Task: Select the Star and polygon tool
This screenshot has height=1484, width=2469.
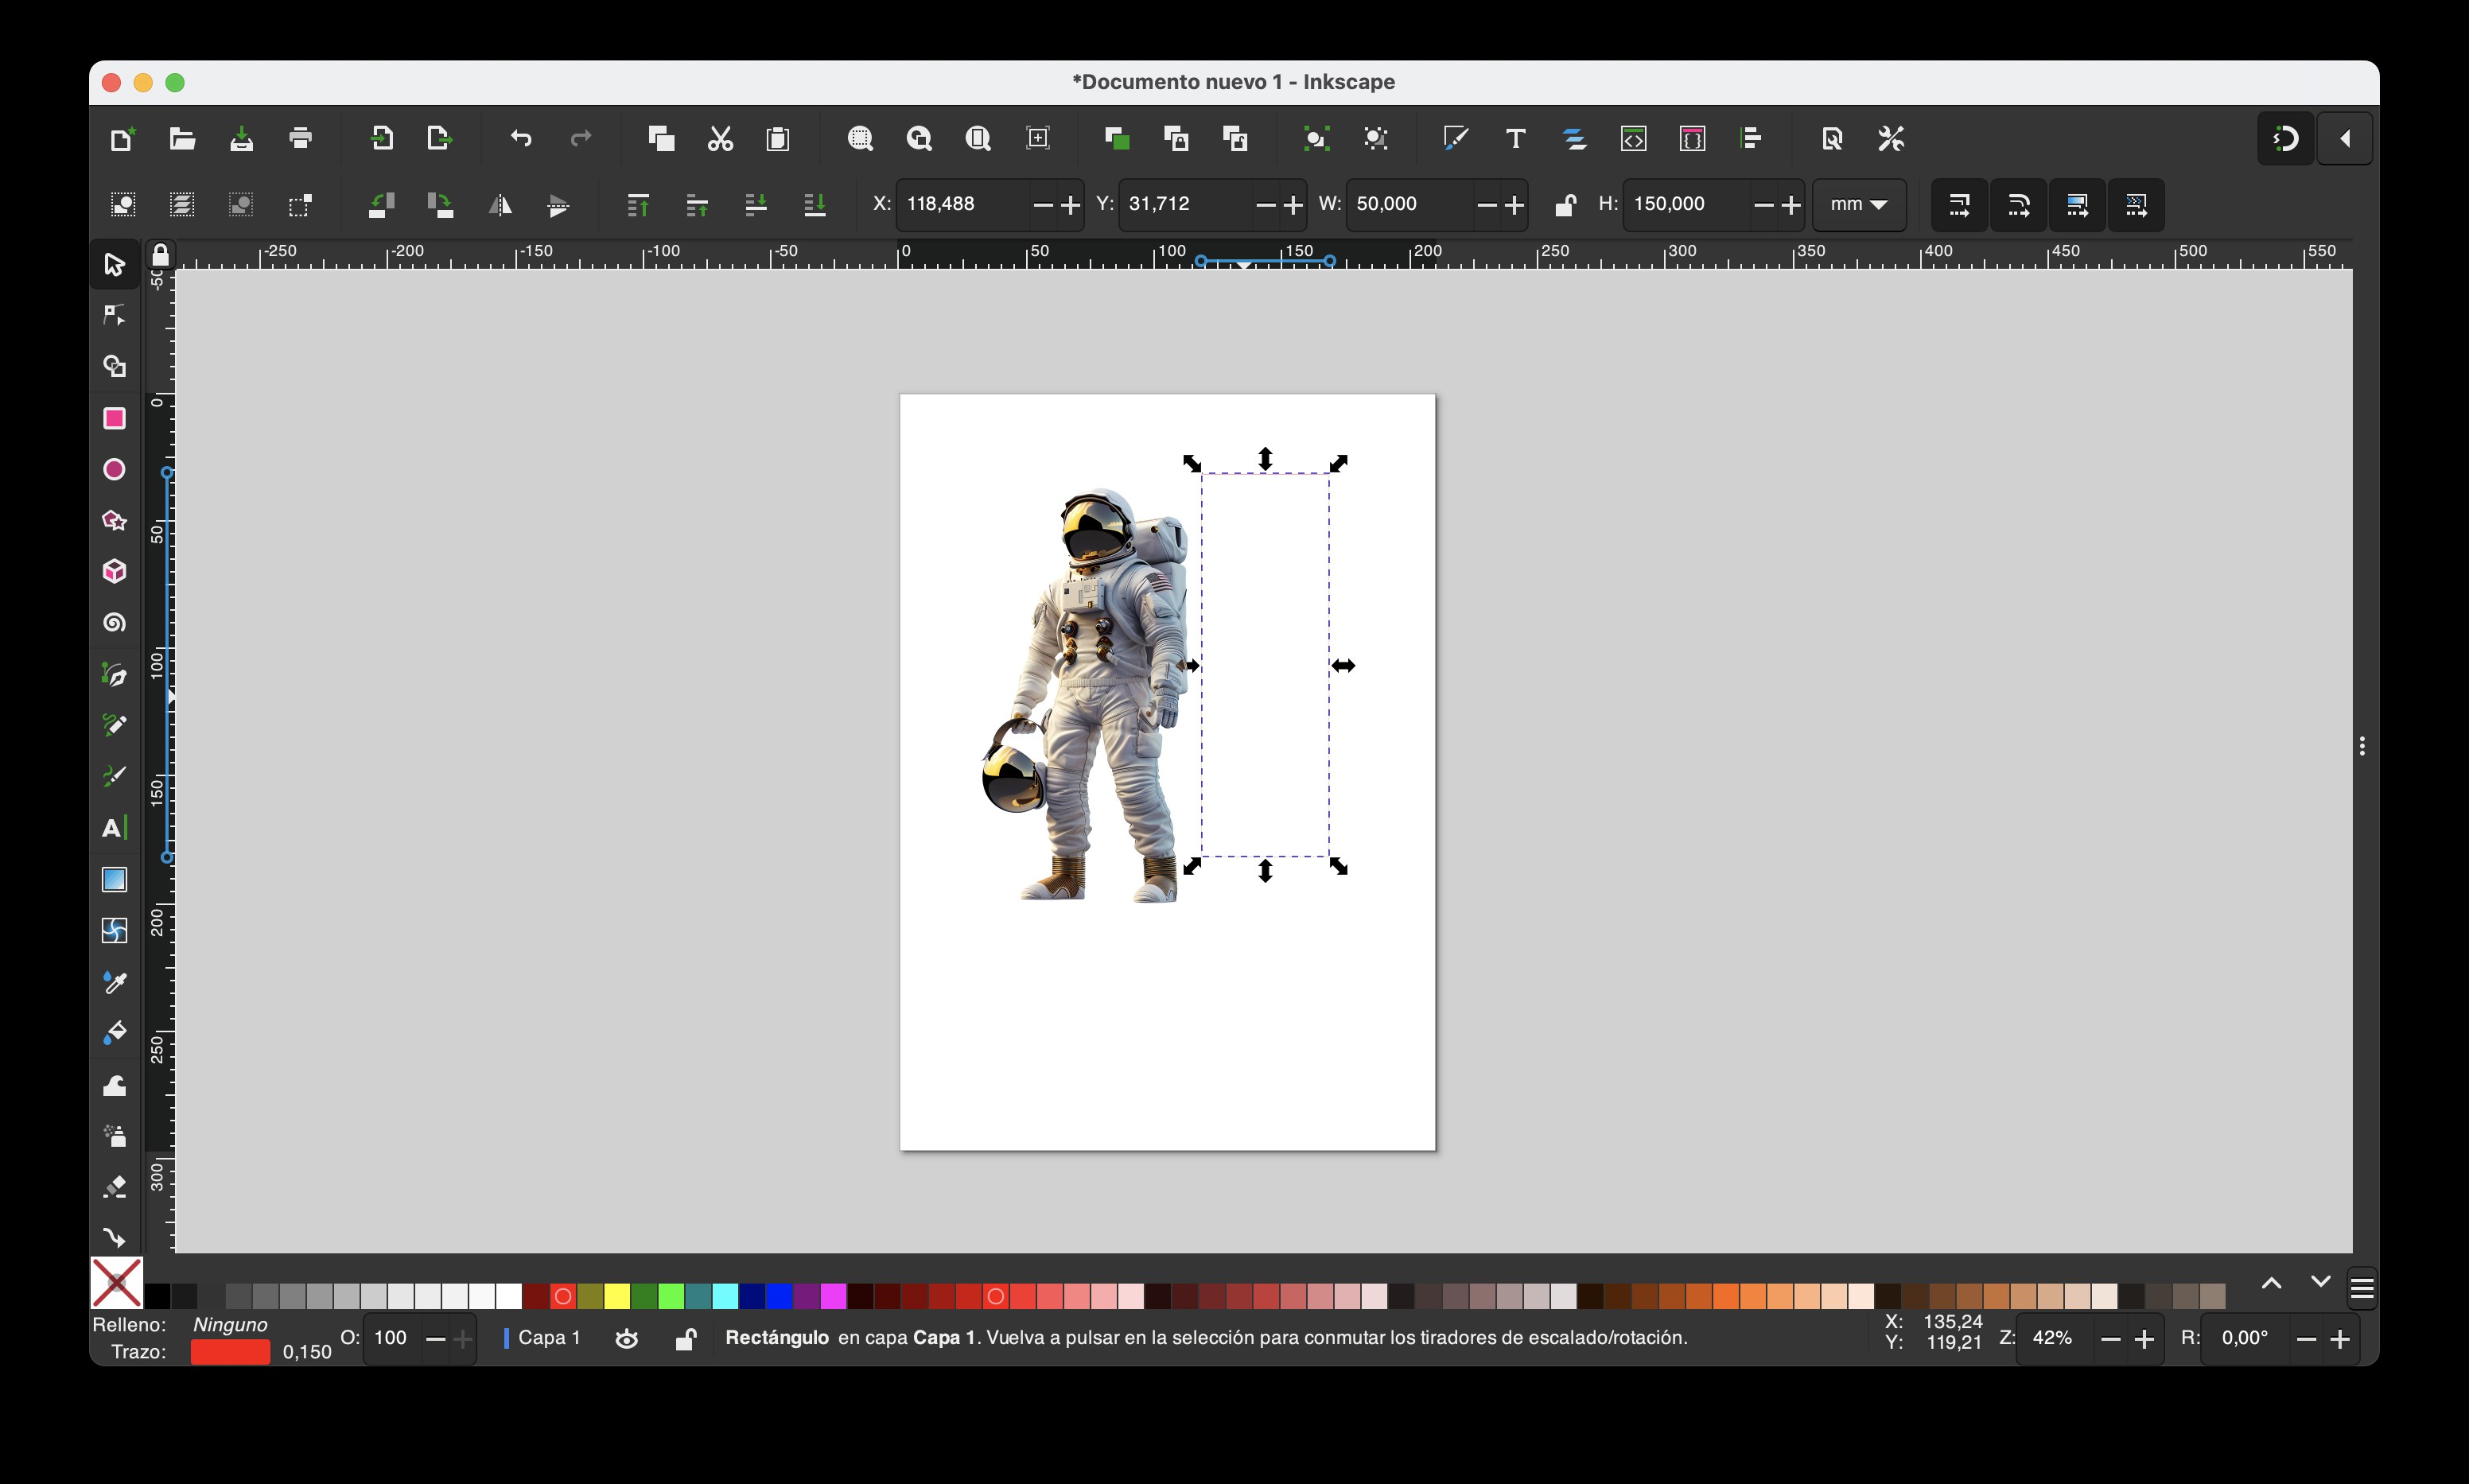Action: click(114, 520)
